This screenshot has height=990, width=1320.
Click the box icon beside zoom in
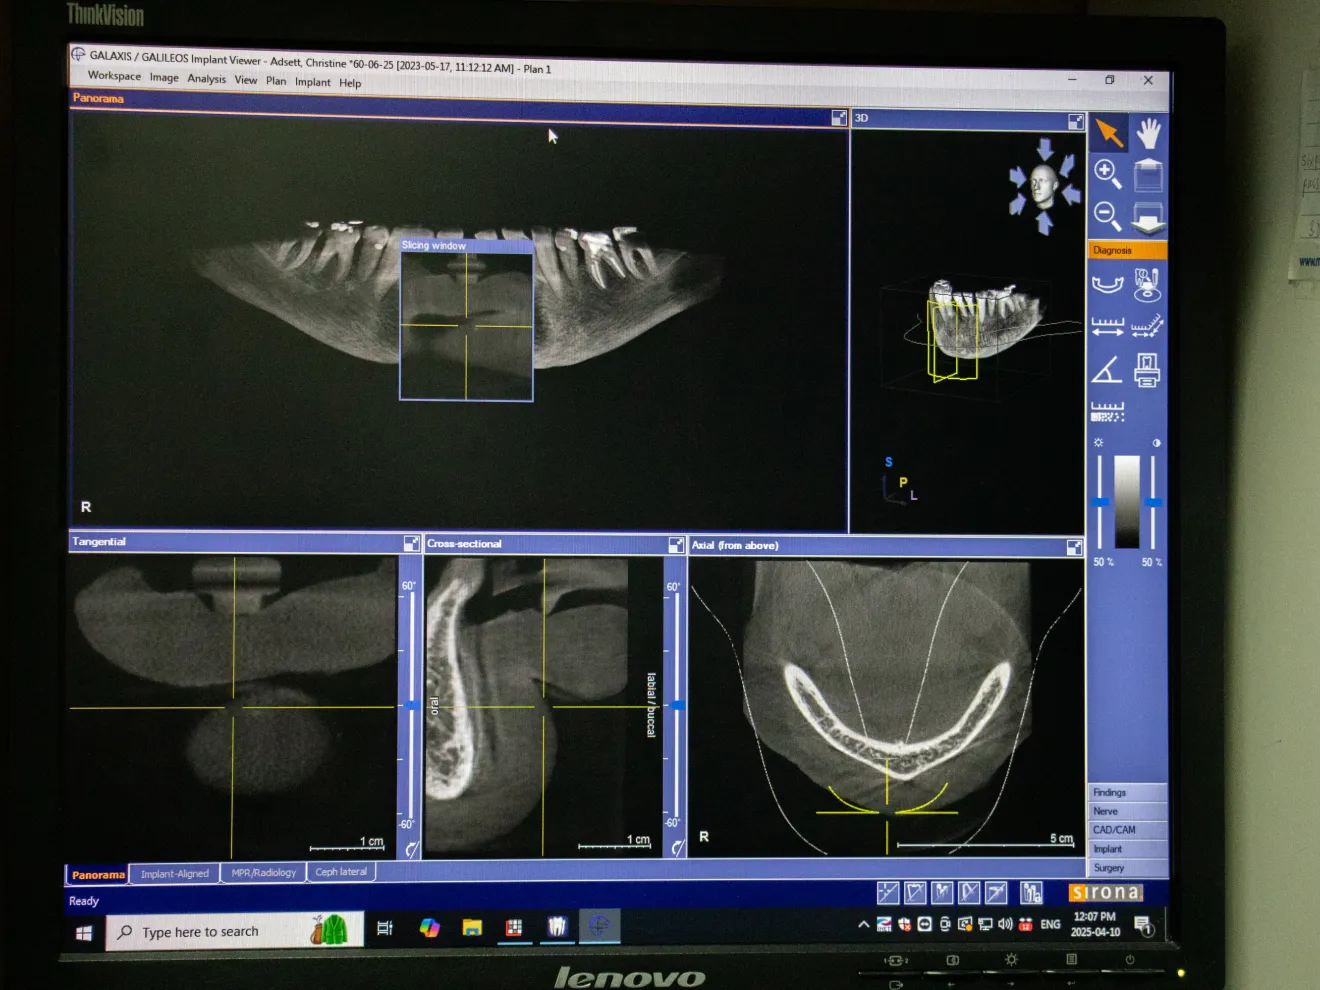(x=1148, y=175)
